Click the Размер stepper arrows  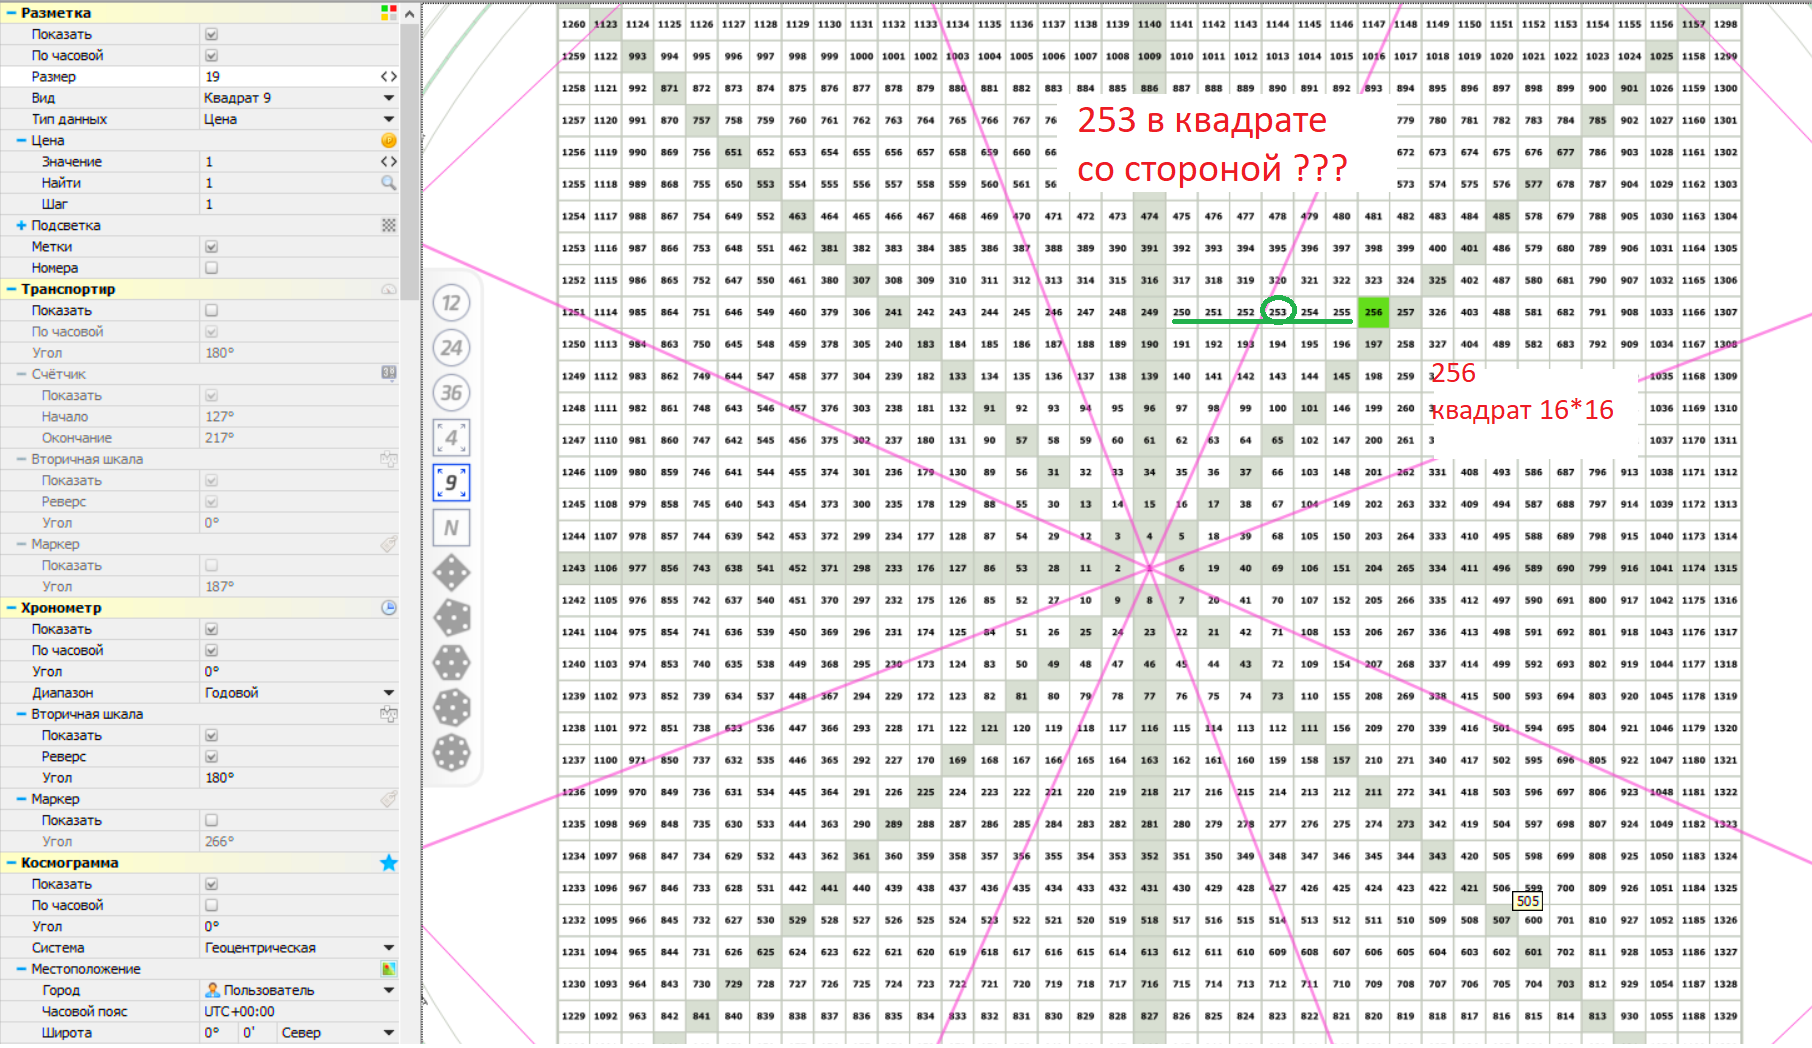389,76
